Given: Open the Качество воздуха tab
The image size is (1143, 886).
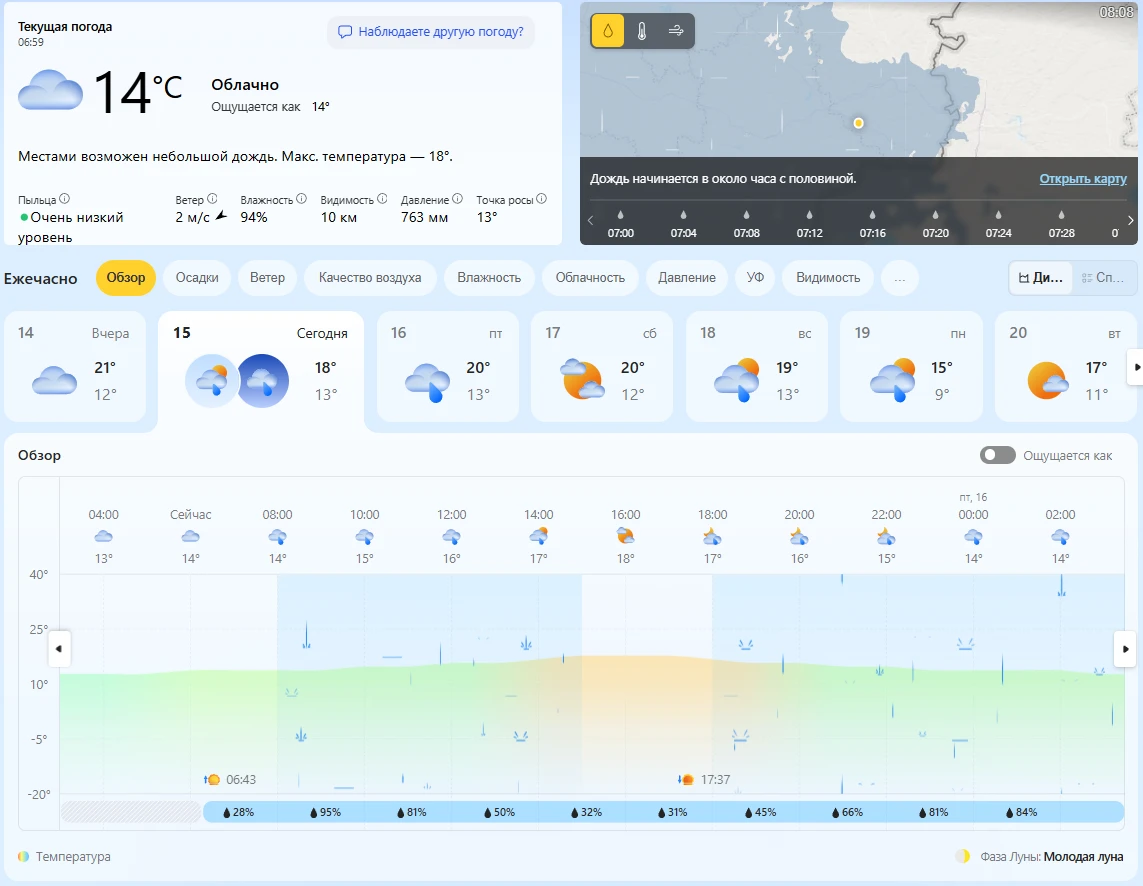Looking at the screenshot, I should point(370,278).
